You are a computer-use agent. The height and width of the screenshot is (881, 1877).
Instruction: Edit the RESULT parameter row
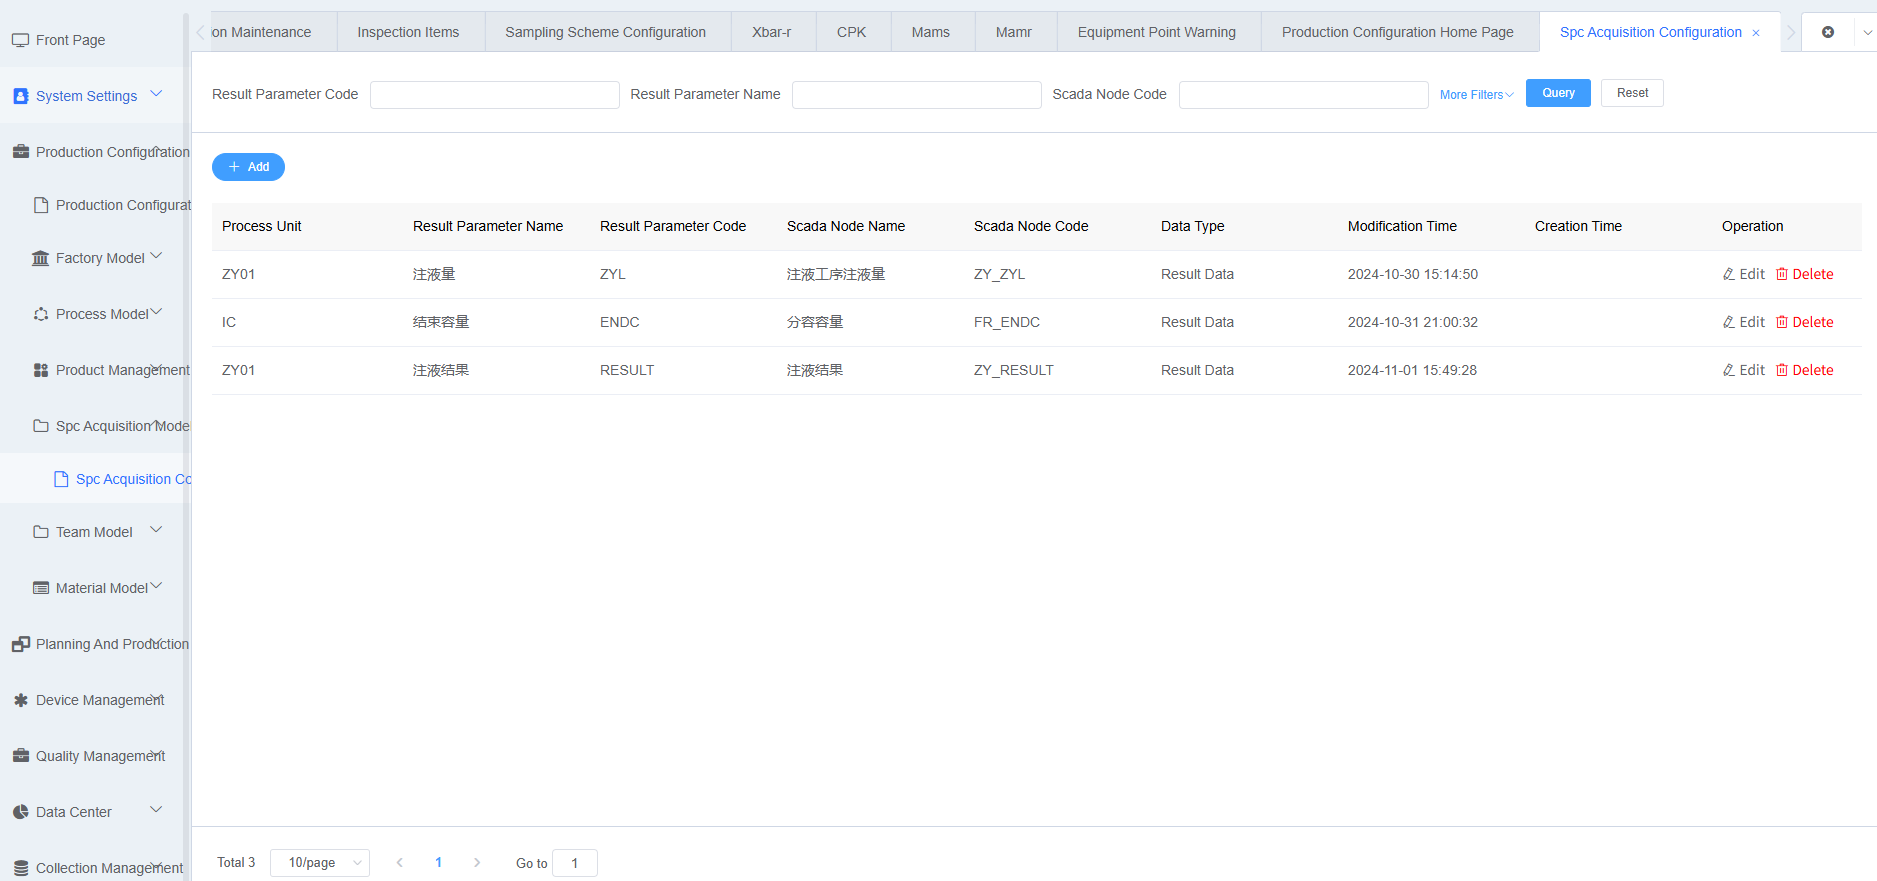[1743, 370]
